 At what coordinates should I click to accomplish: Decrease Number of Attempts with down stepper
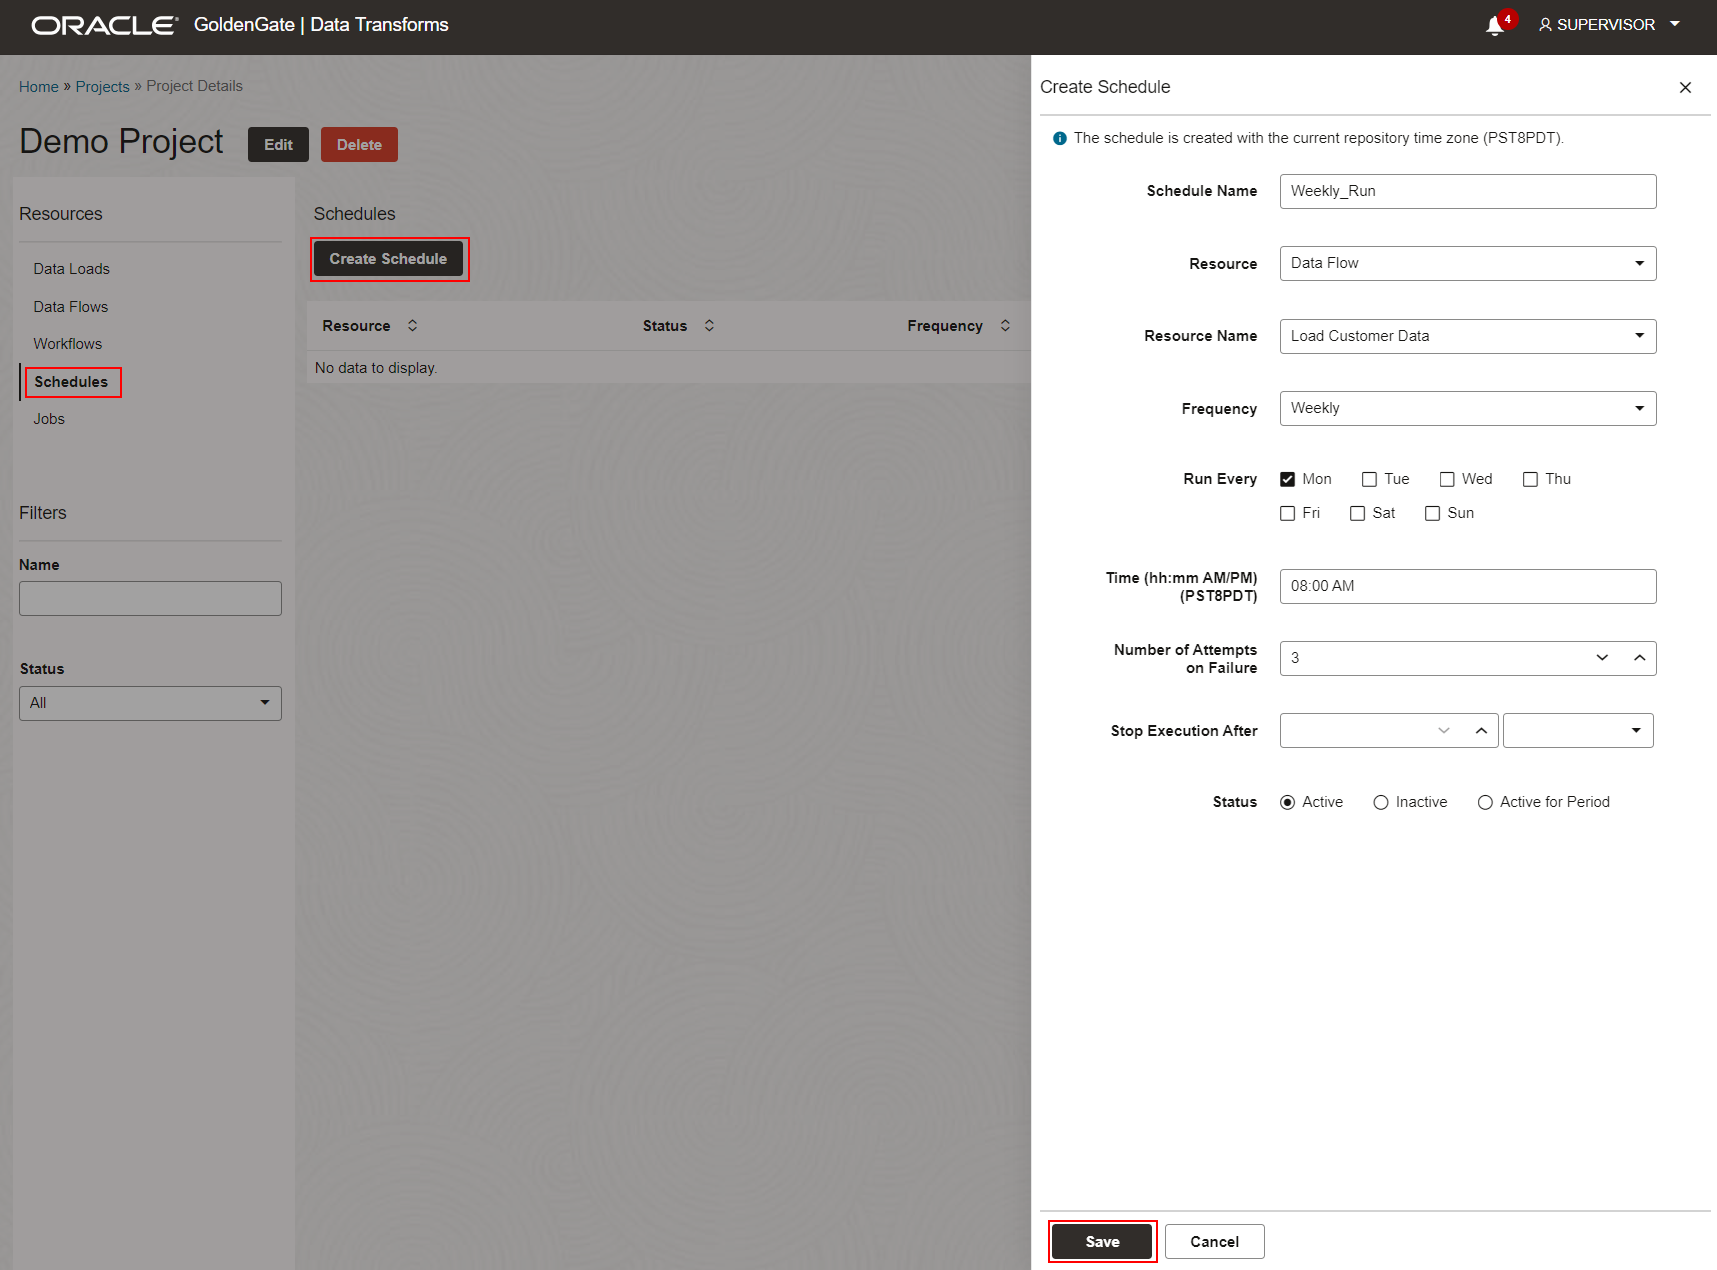point(1602,658)
